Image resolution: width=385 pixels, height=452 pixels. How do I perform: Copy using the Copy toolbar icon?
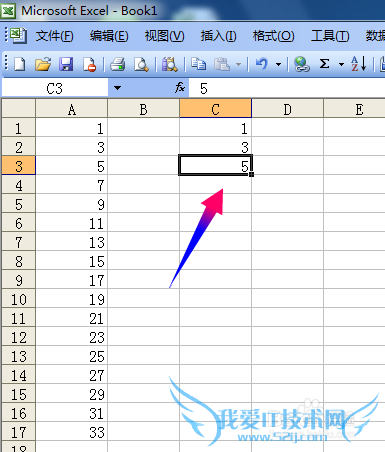point(198,64)
